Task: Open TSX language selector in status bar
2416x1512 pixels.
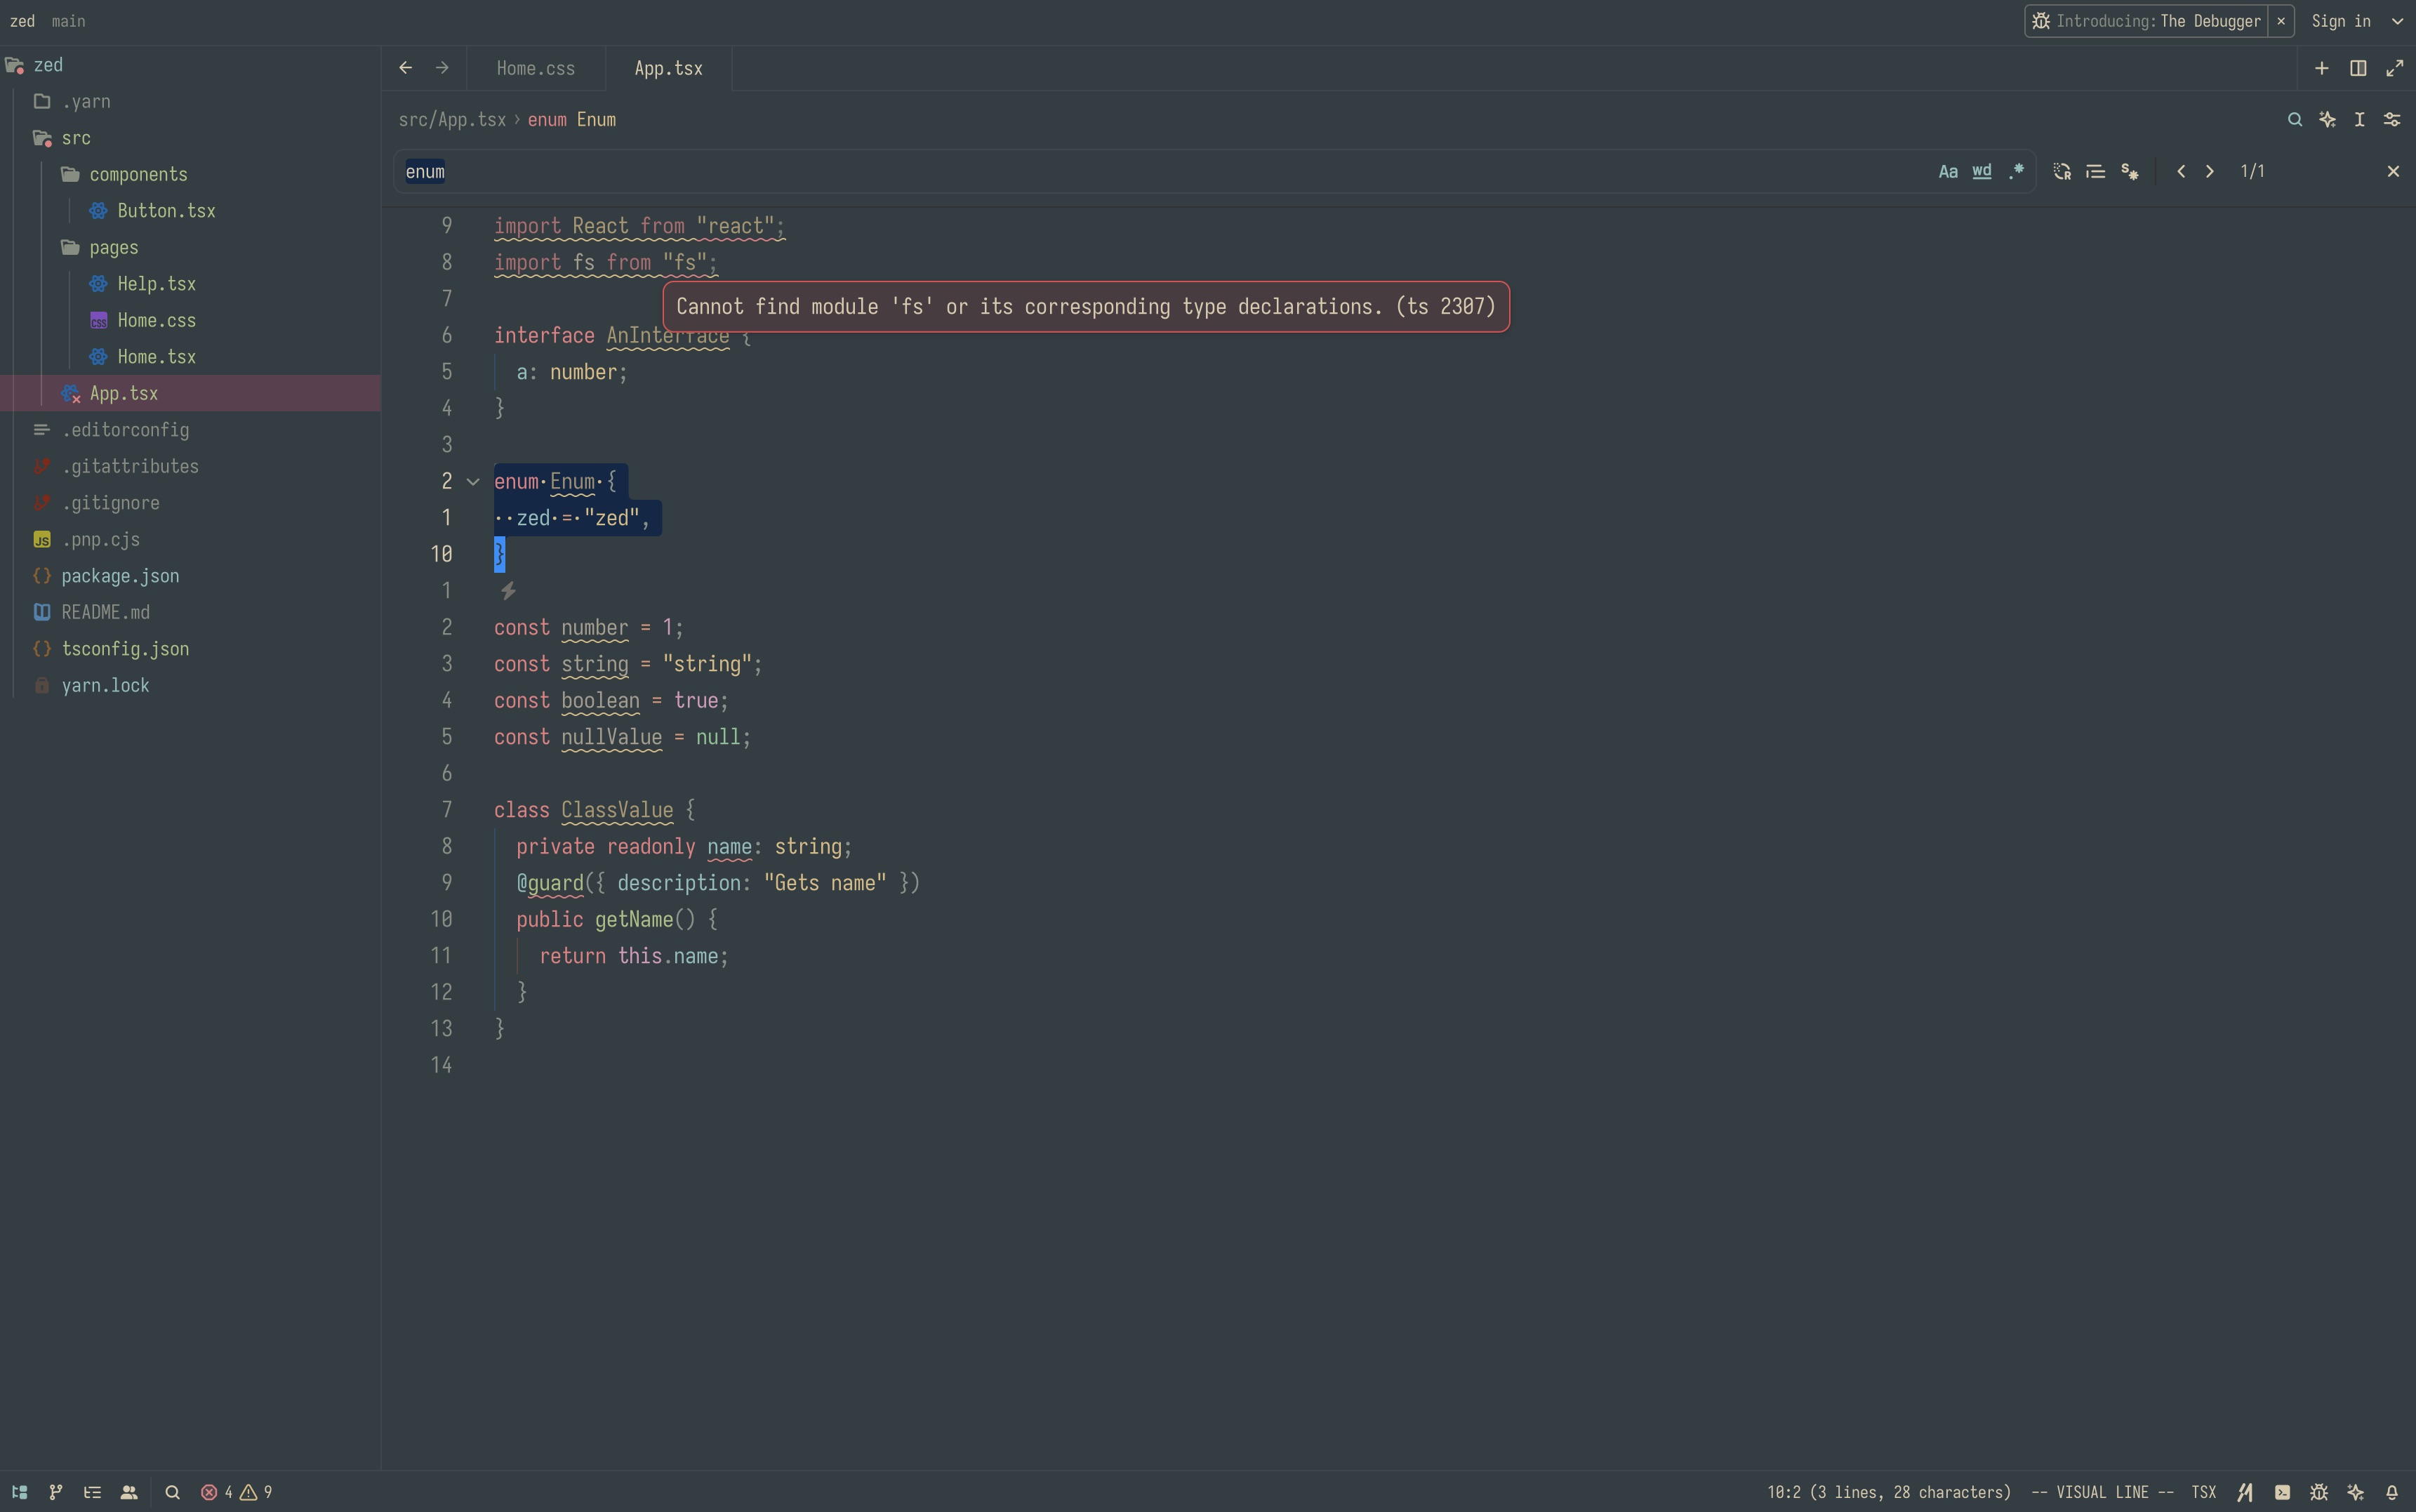Action: (x=2203, y=1492)
